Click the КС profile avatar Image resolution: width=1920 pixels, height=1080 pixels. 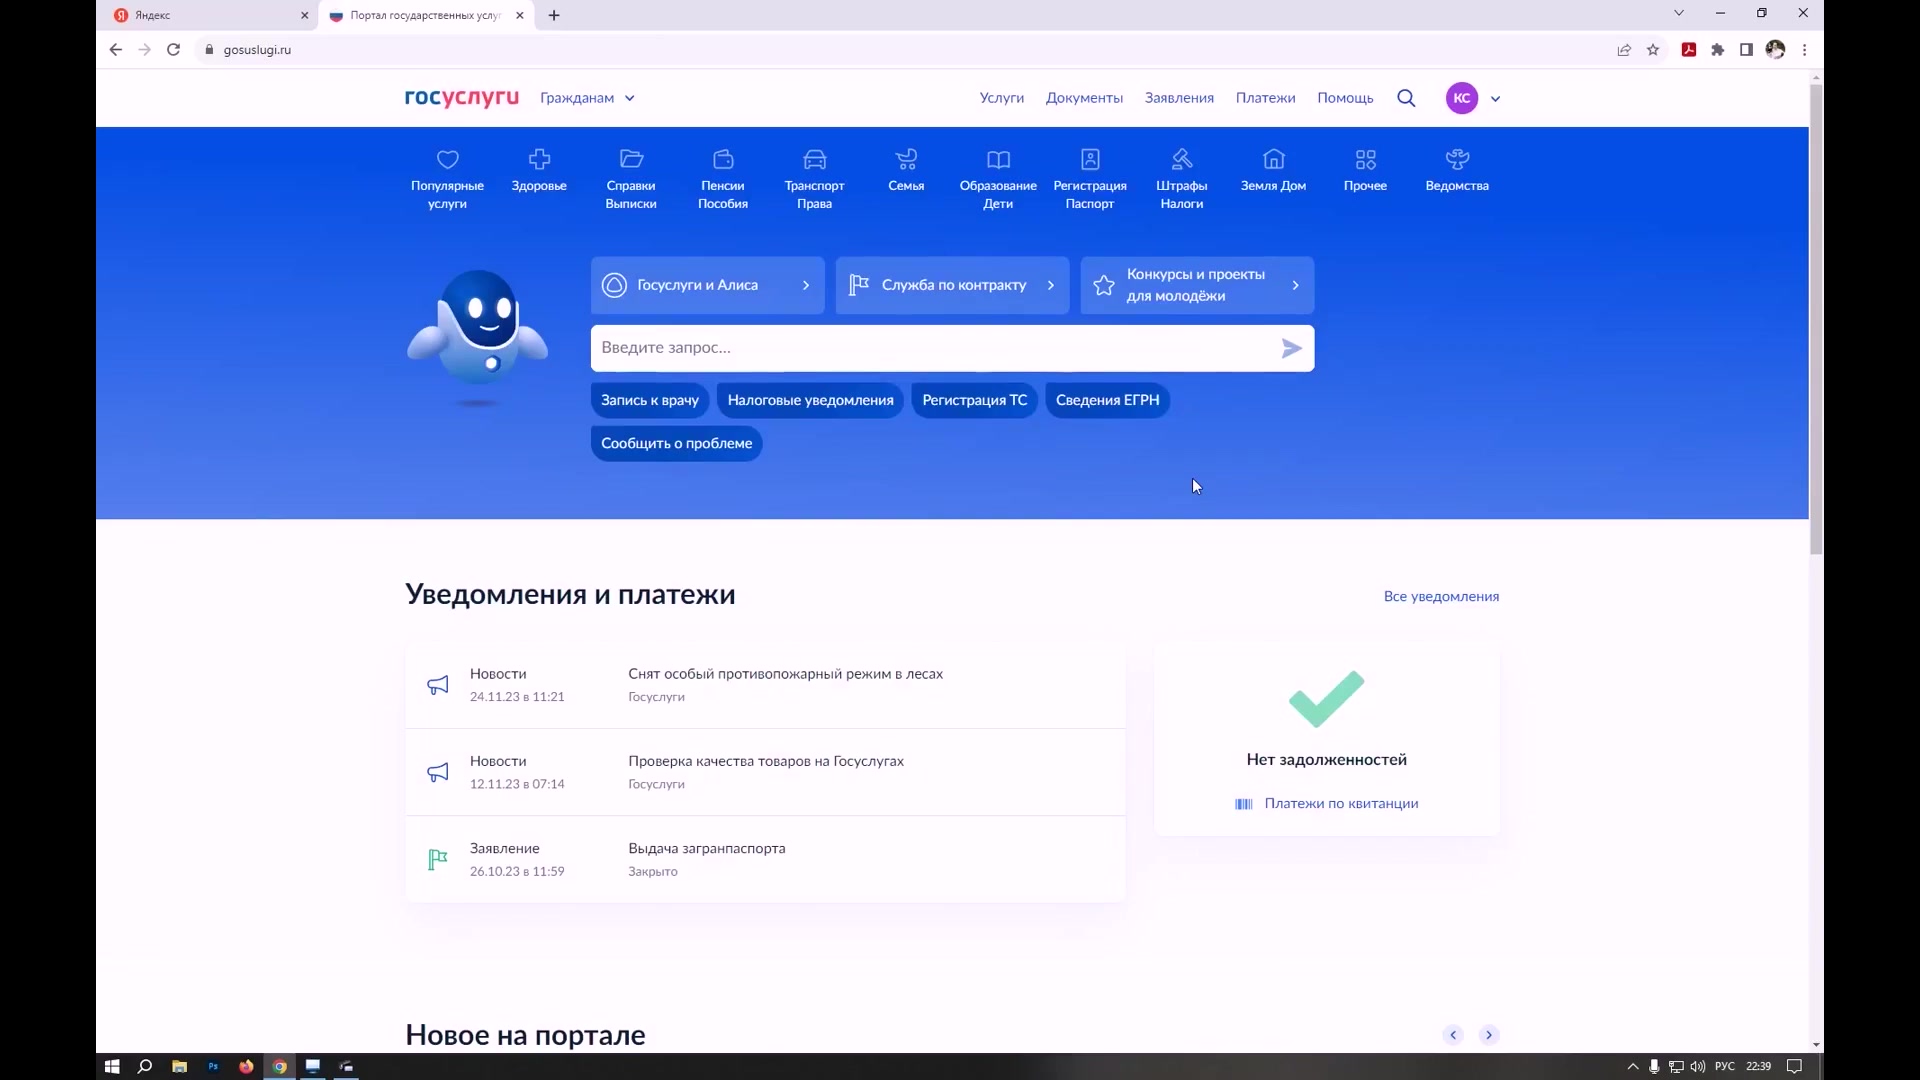(x=1462, y=98)
